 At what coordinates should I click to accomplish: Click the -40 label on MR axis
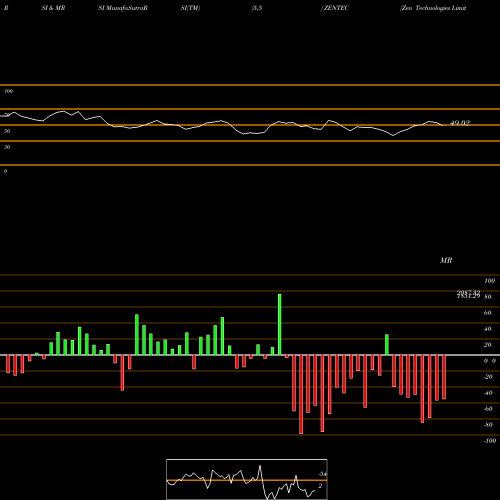pyautogui.click(x=488, y=393)
